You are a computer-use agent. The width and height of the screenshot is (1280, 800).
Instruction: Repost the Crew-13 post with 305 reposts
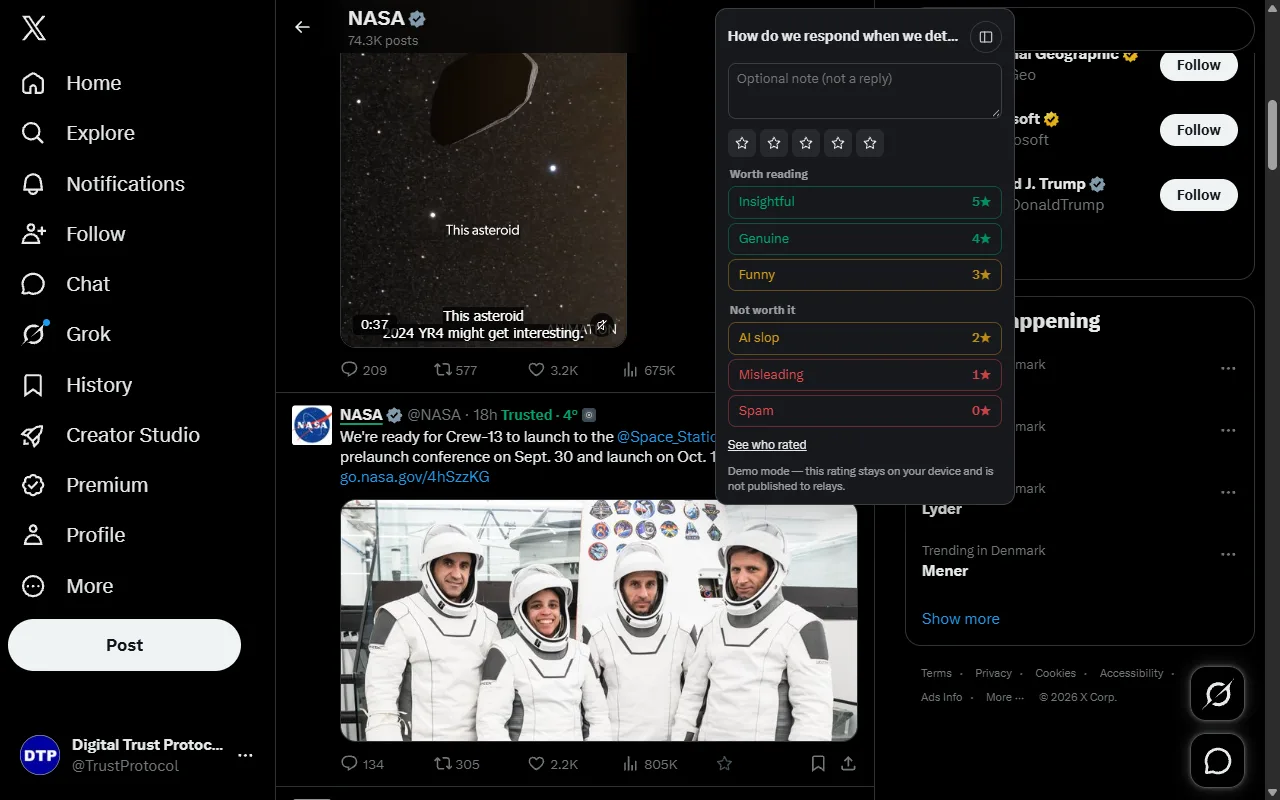456,764
